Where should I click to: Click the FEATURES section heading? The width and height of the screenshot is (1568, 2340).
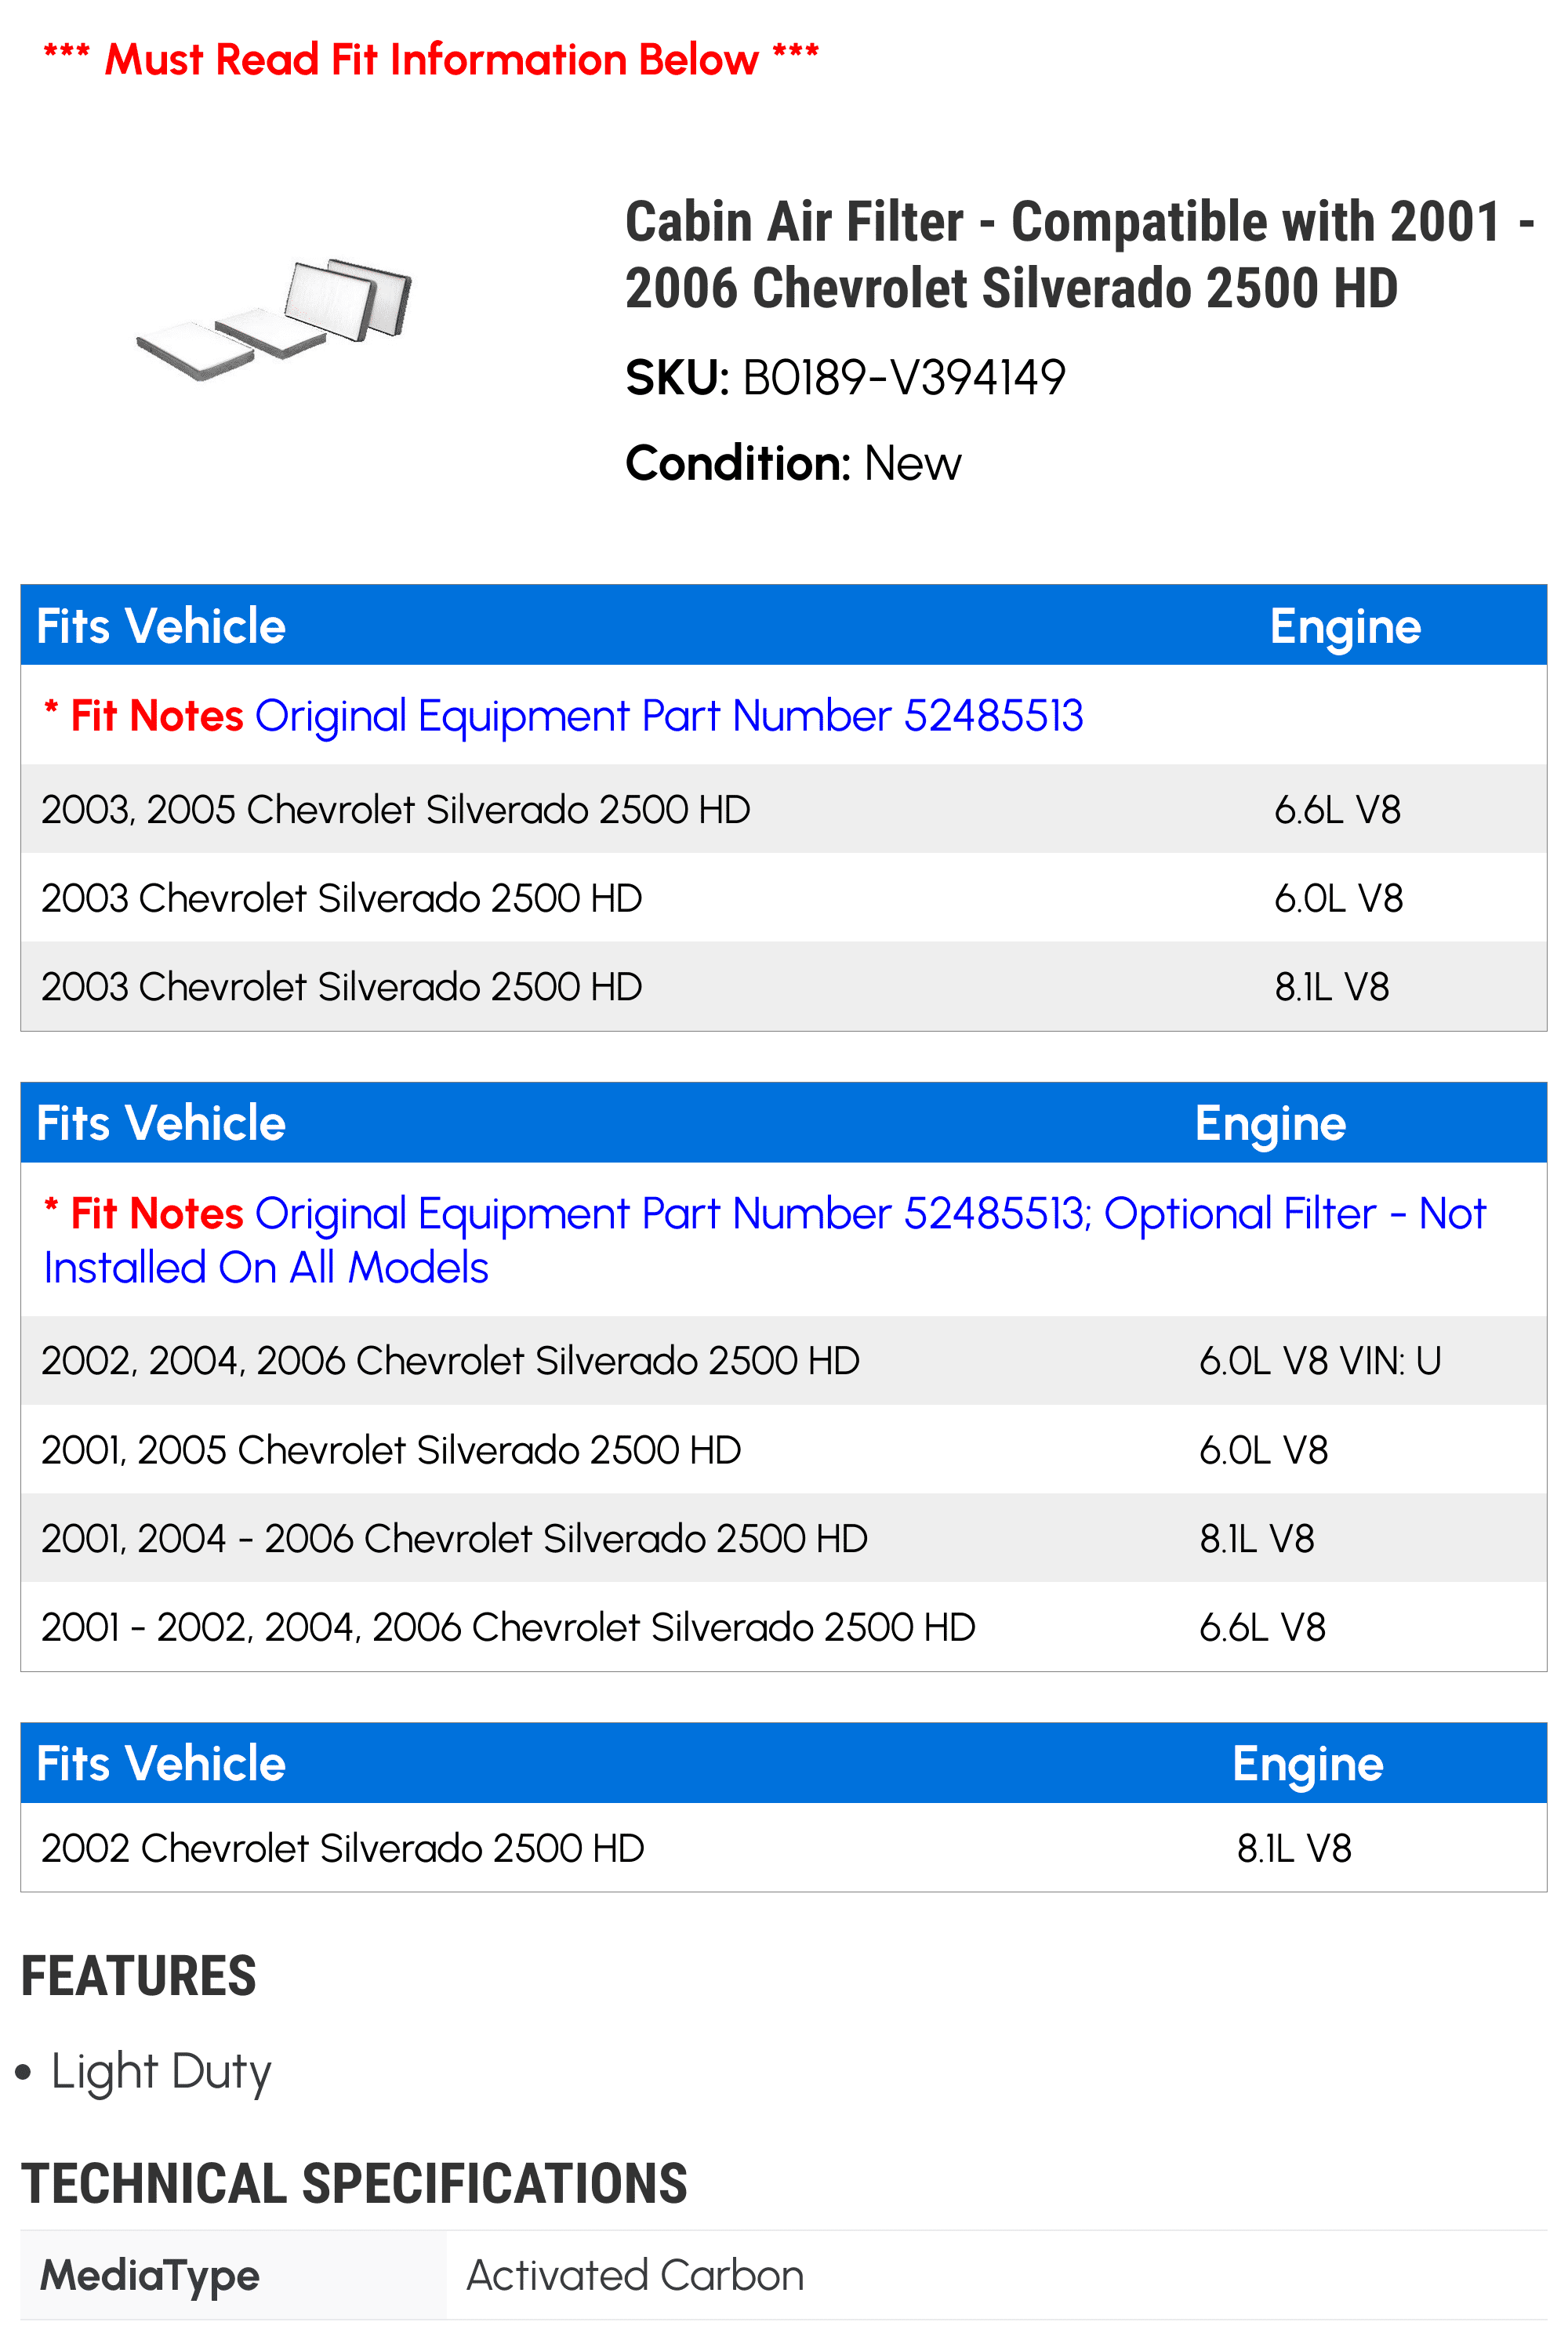(x=139, y=1976)
